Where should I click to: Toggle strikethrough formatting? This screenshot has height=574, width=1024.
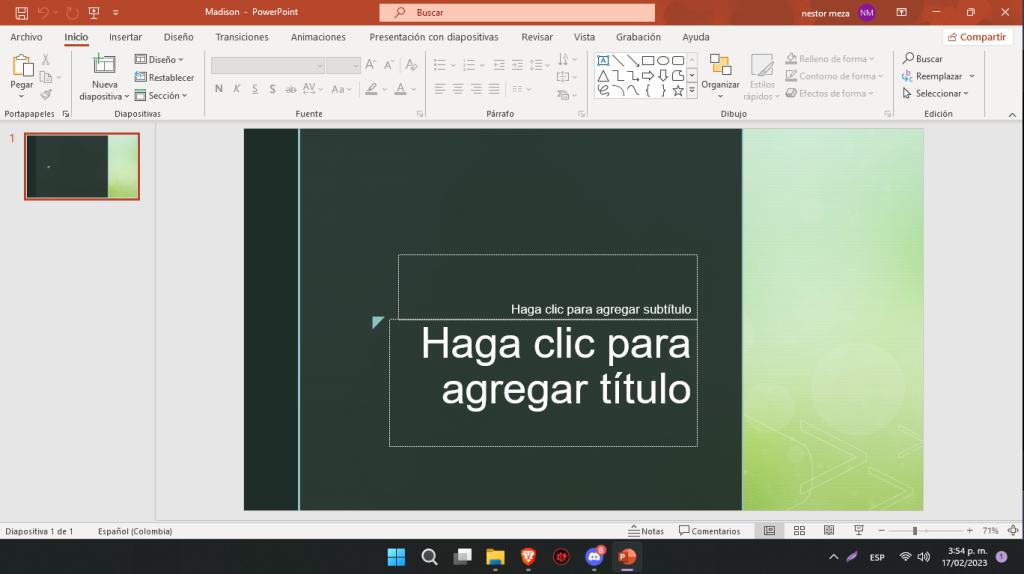pos(291,89)
